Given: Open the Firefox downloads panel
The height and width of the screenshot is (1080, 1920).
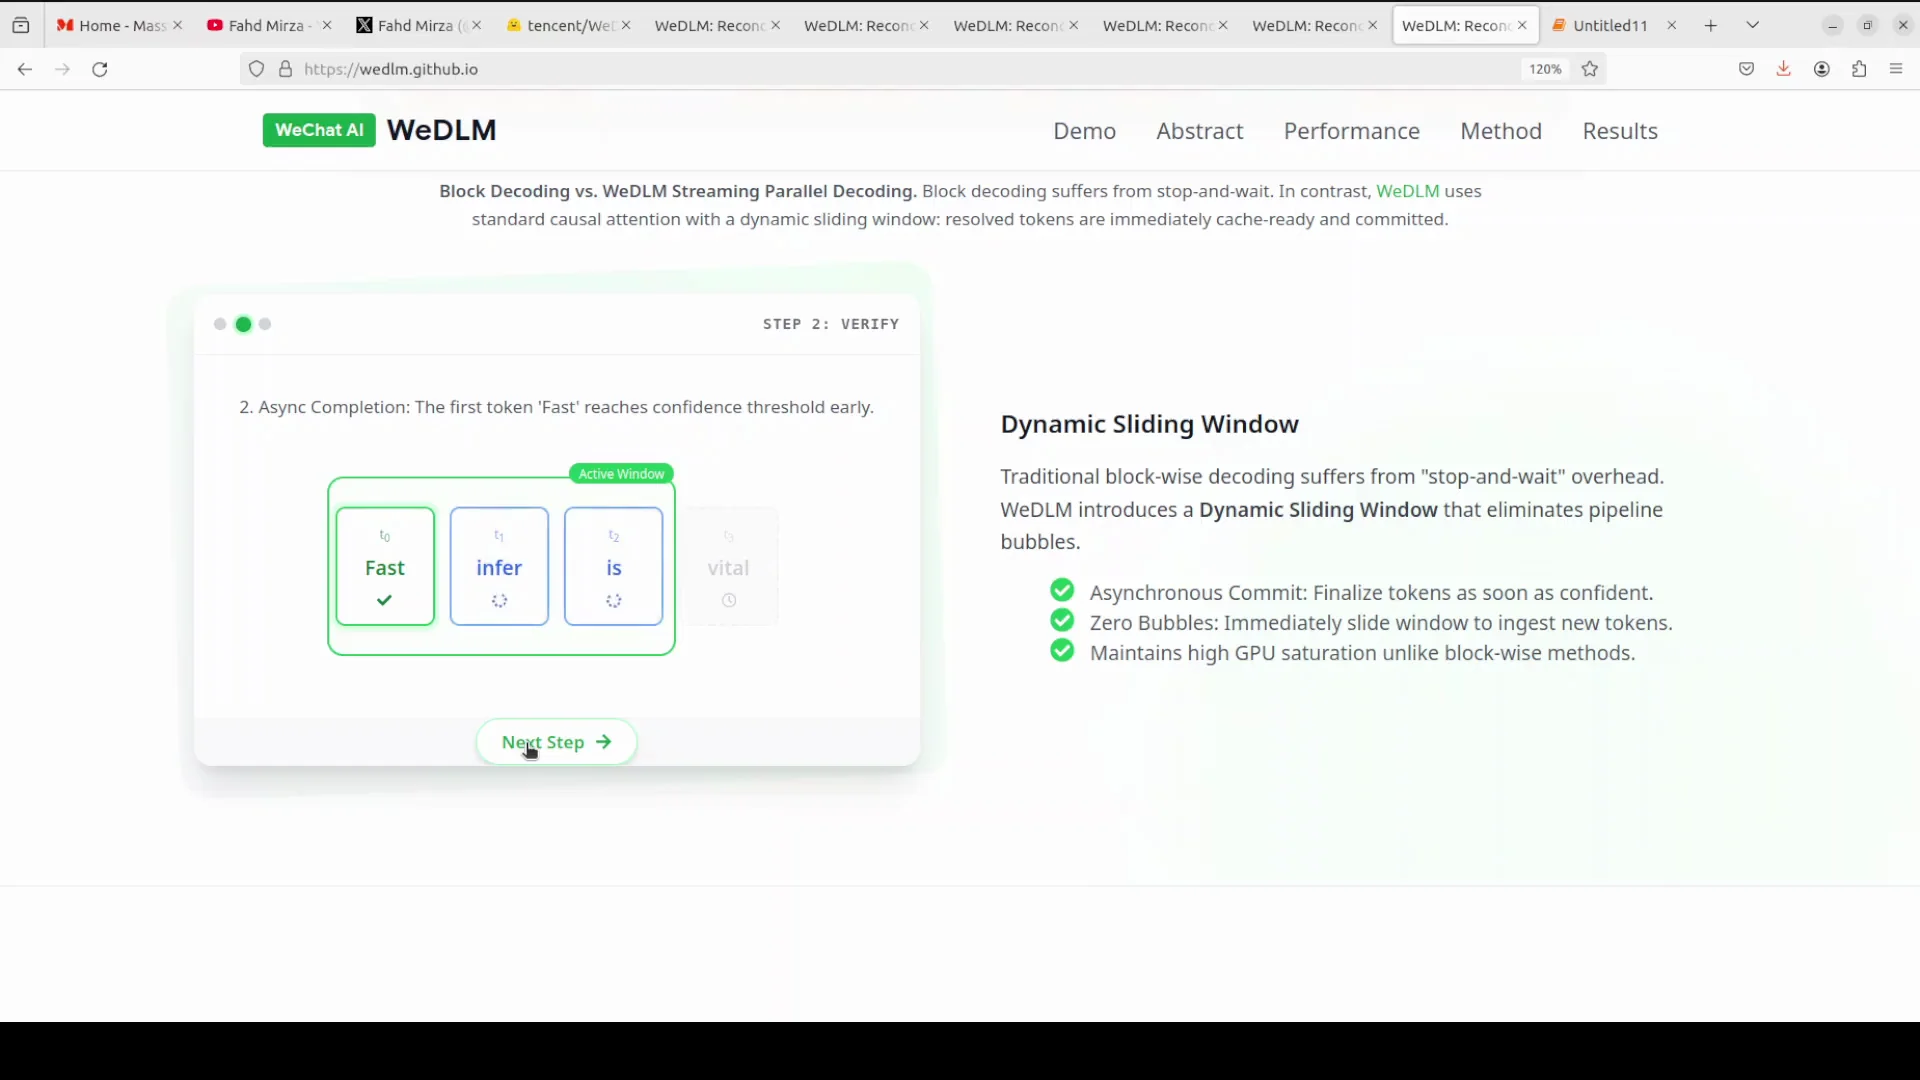Looking at the screenshot, I should click(x=1784, y=69).
